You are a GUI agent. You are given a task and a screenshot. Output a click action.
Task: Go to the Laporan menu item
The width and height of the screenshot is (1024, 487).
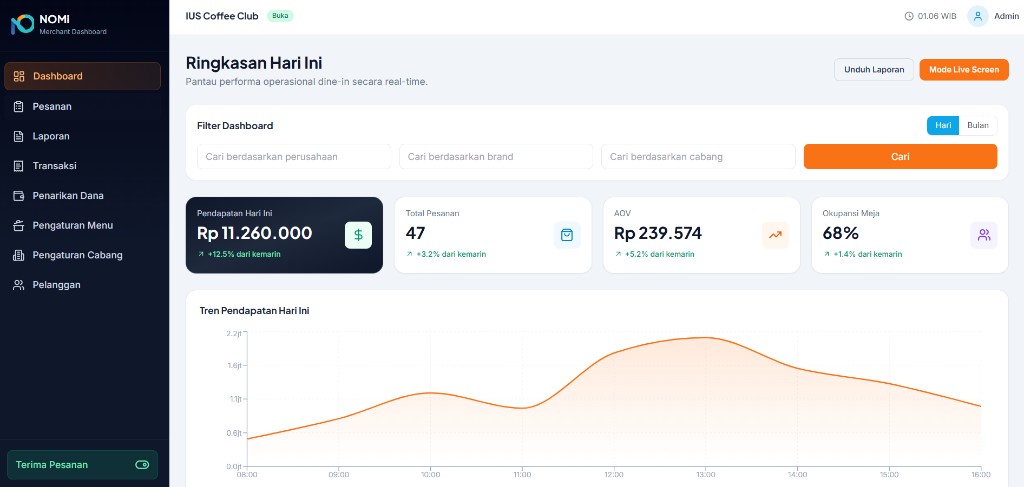click(x=82, y=136)
